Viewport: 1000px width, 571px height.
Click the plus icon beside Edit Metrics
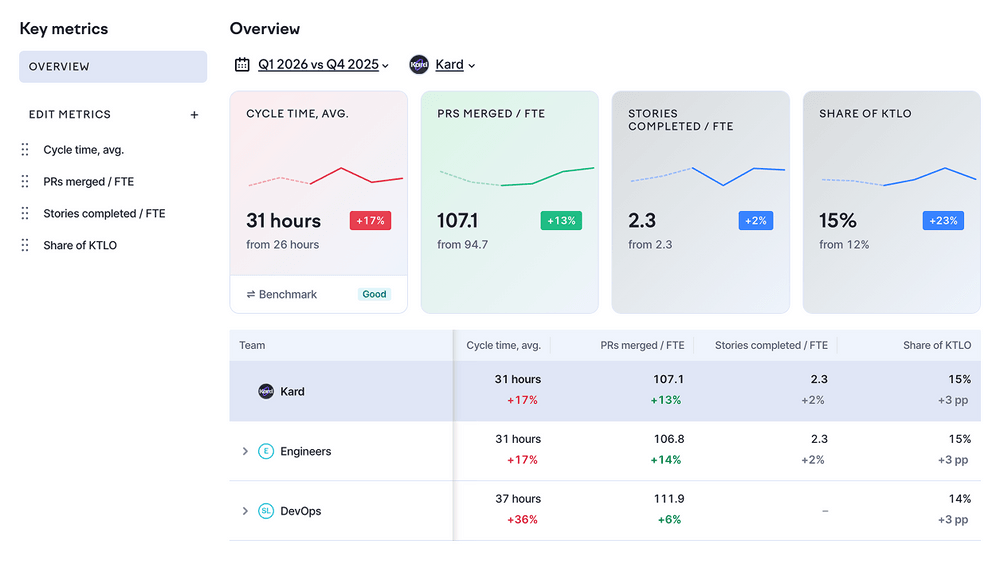point(195,115)
